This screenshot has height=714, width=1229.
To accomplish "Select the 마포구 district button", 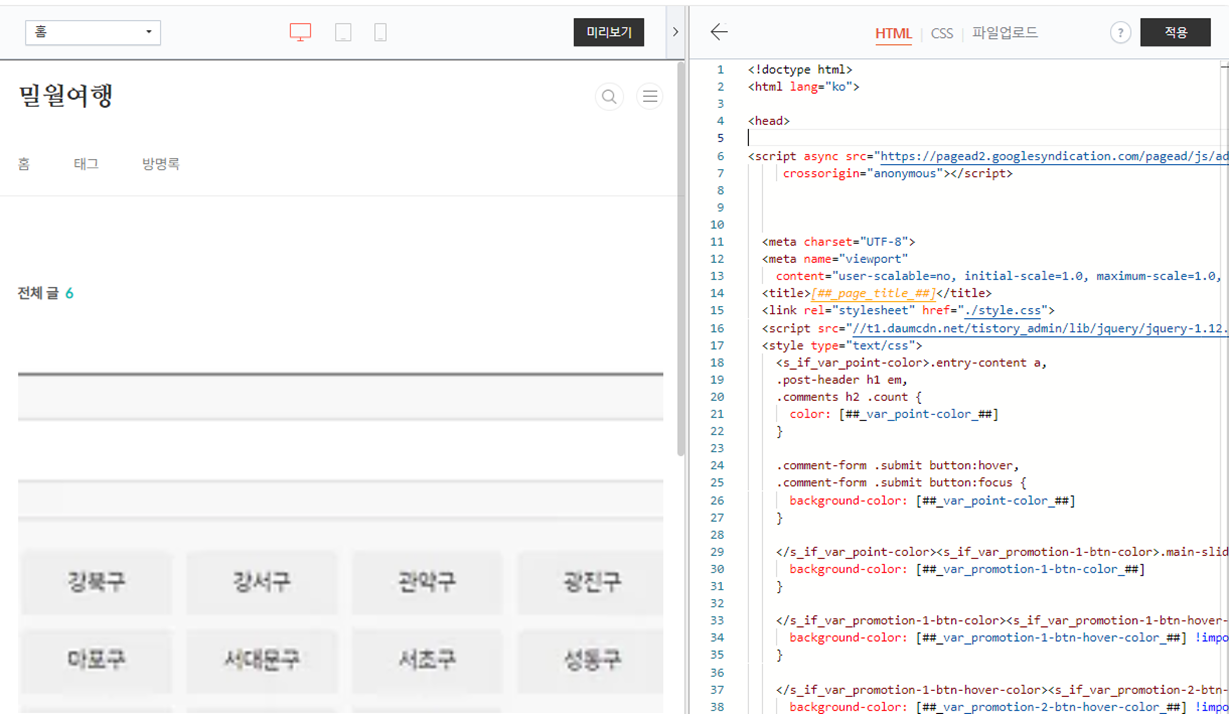I will (97, 660).
